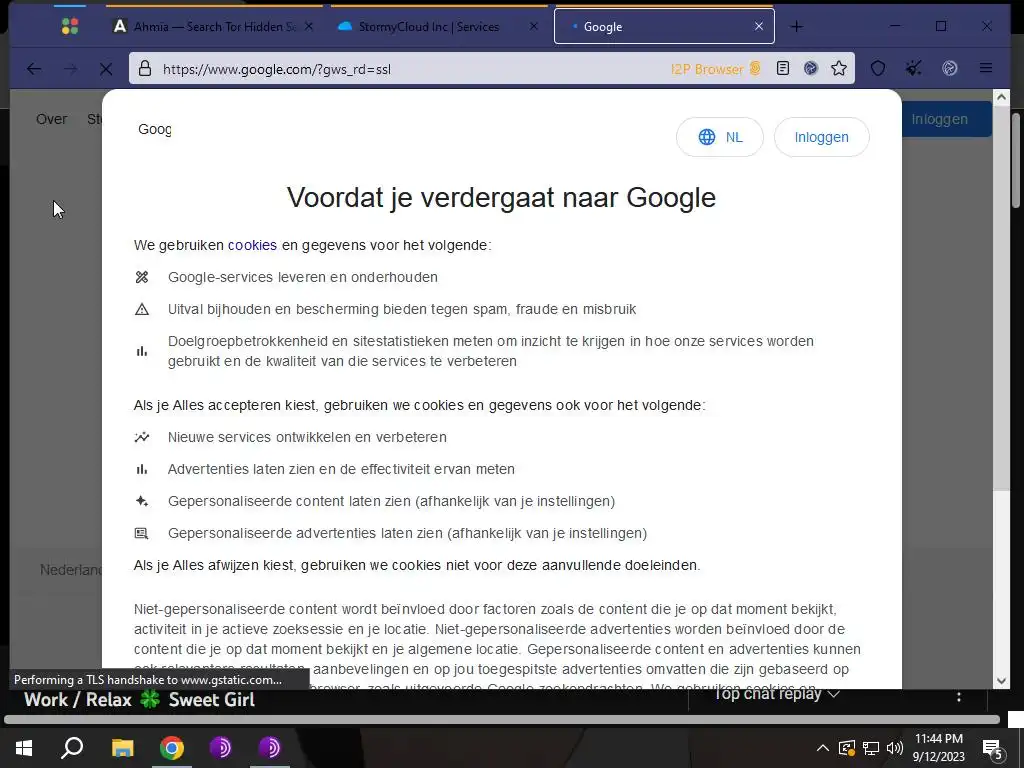
Task: Click the wrench icon beside Google-services leveren
Action: [142, 277]
